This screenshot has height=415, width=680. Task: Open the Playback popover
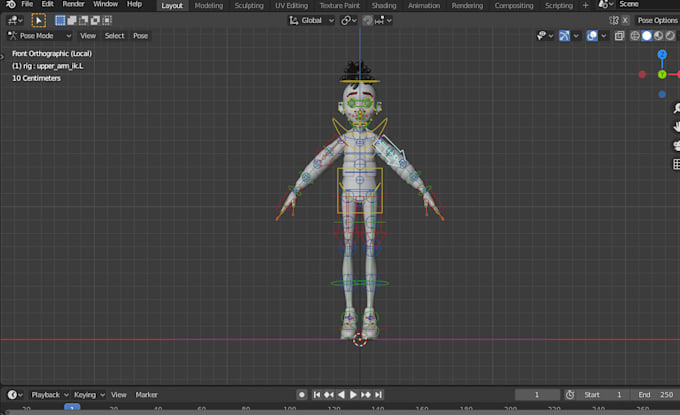pos(49,395)
